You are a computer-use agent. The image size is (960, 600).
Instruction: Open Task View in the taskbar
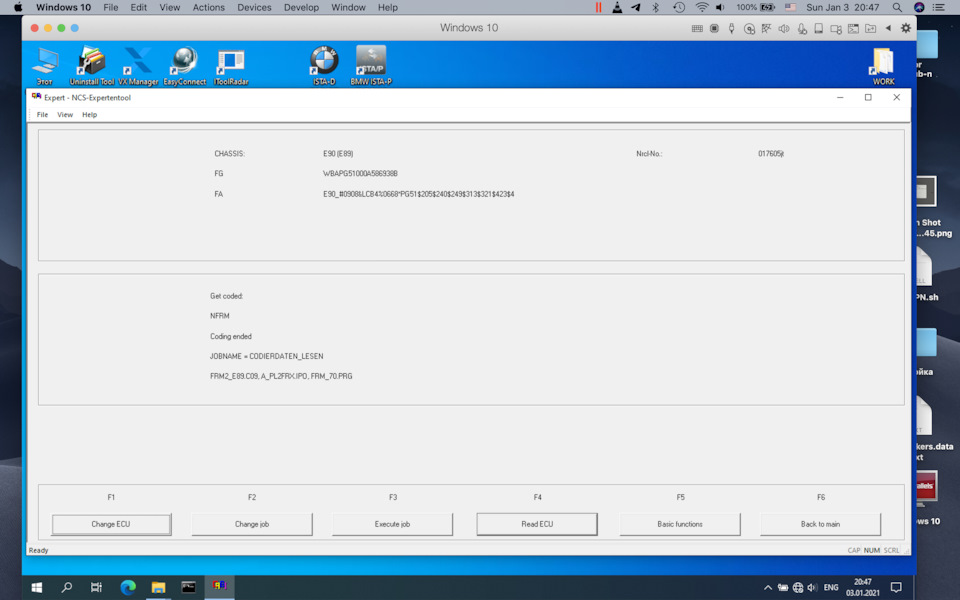(96, 587)
